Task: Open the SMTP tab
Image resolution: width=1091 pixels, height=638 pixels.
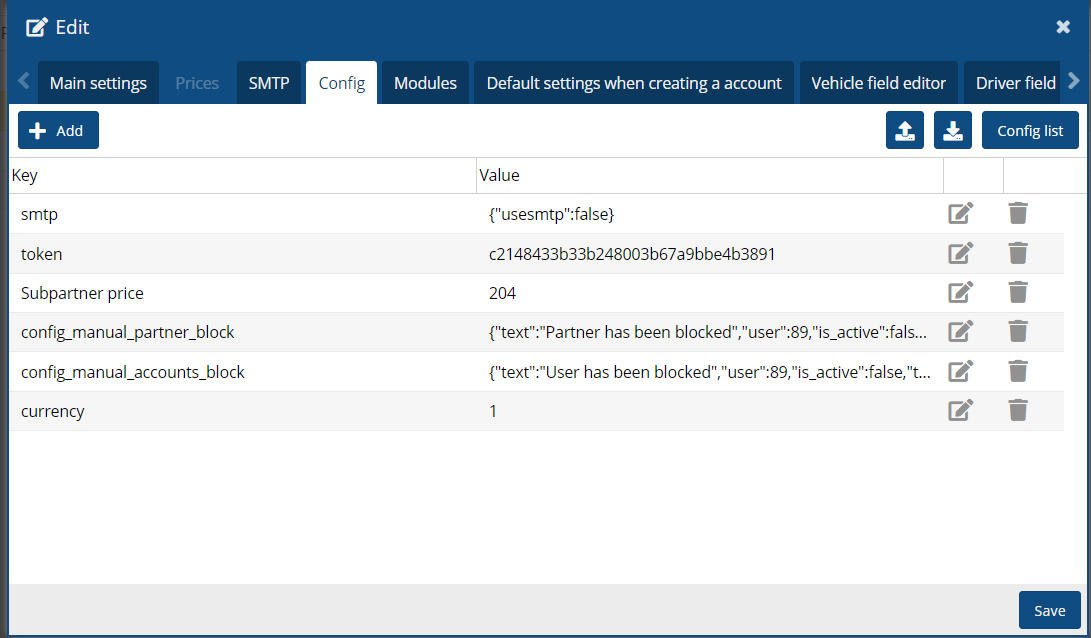Action: point(268,83)
